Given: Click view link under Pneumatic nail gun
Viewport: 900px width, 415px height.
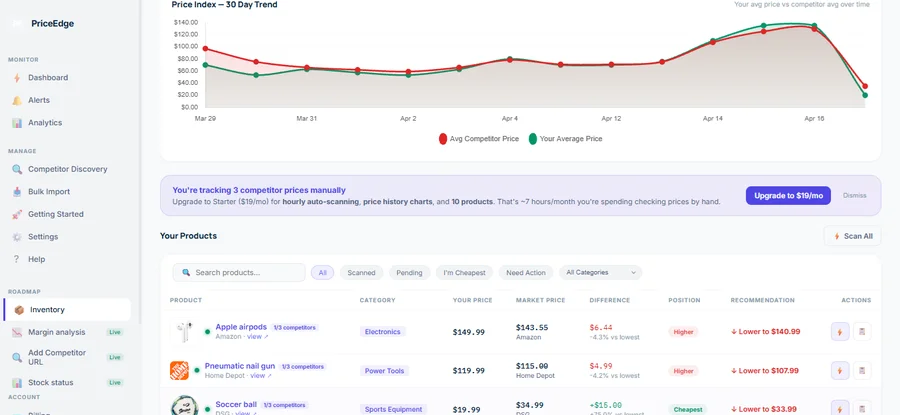Looking at the screenshot, I should click(261, 375).
